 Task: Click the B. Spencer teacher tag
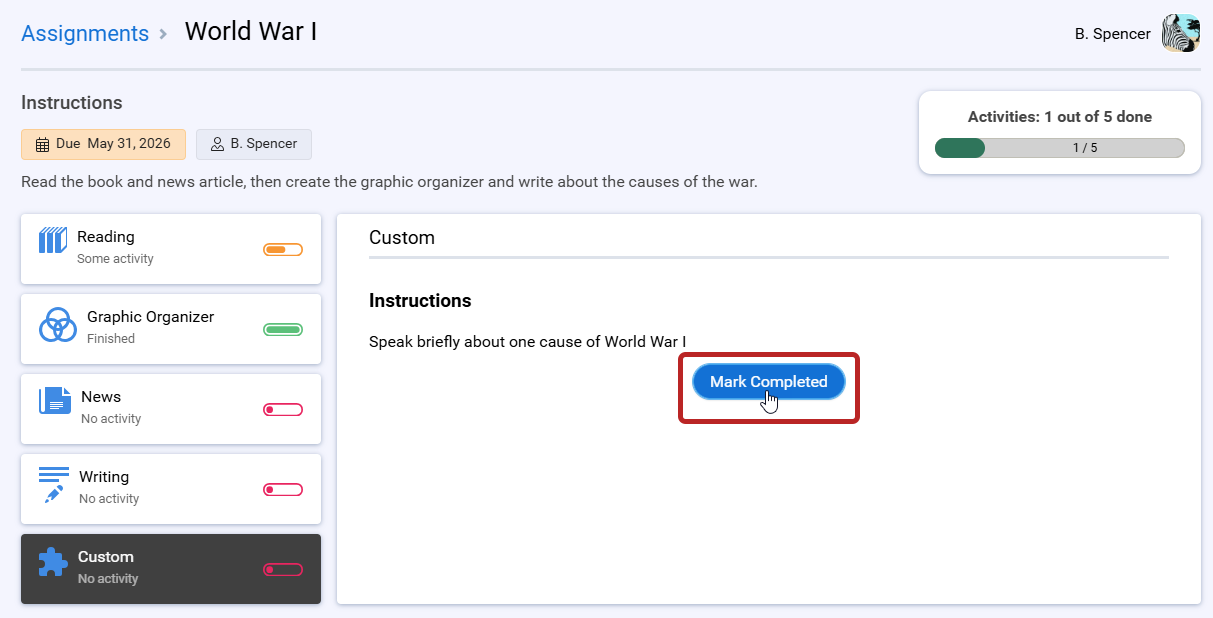coord(254,144)
